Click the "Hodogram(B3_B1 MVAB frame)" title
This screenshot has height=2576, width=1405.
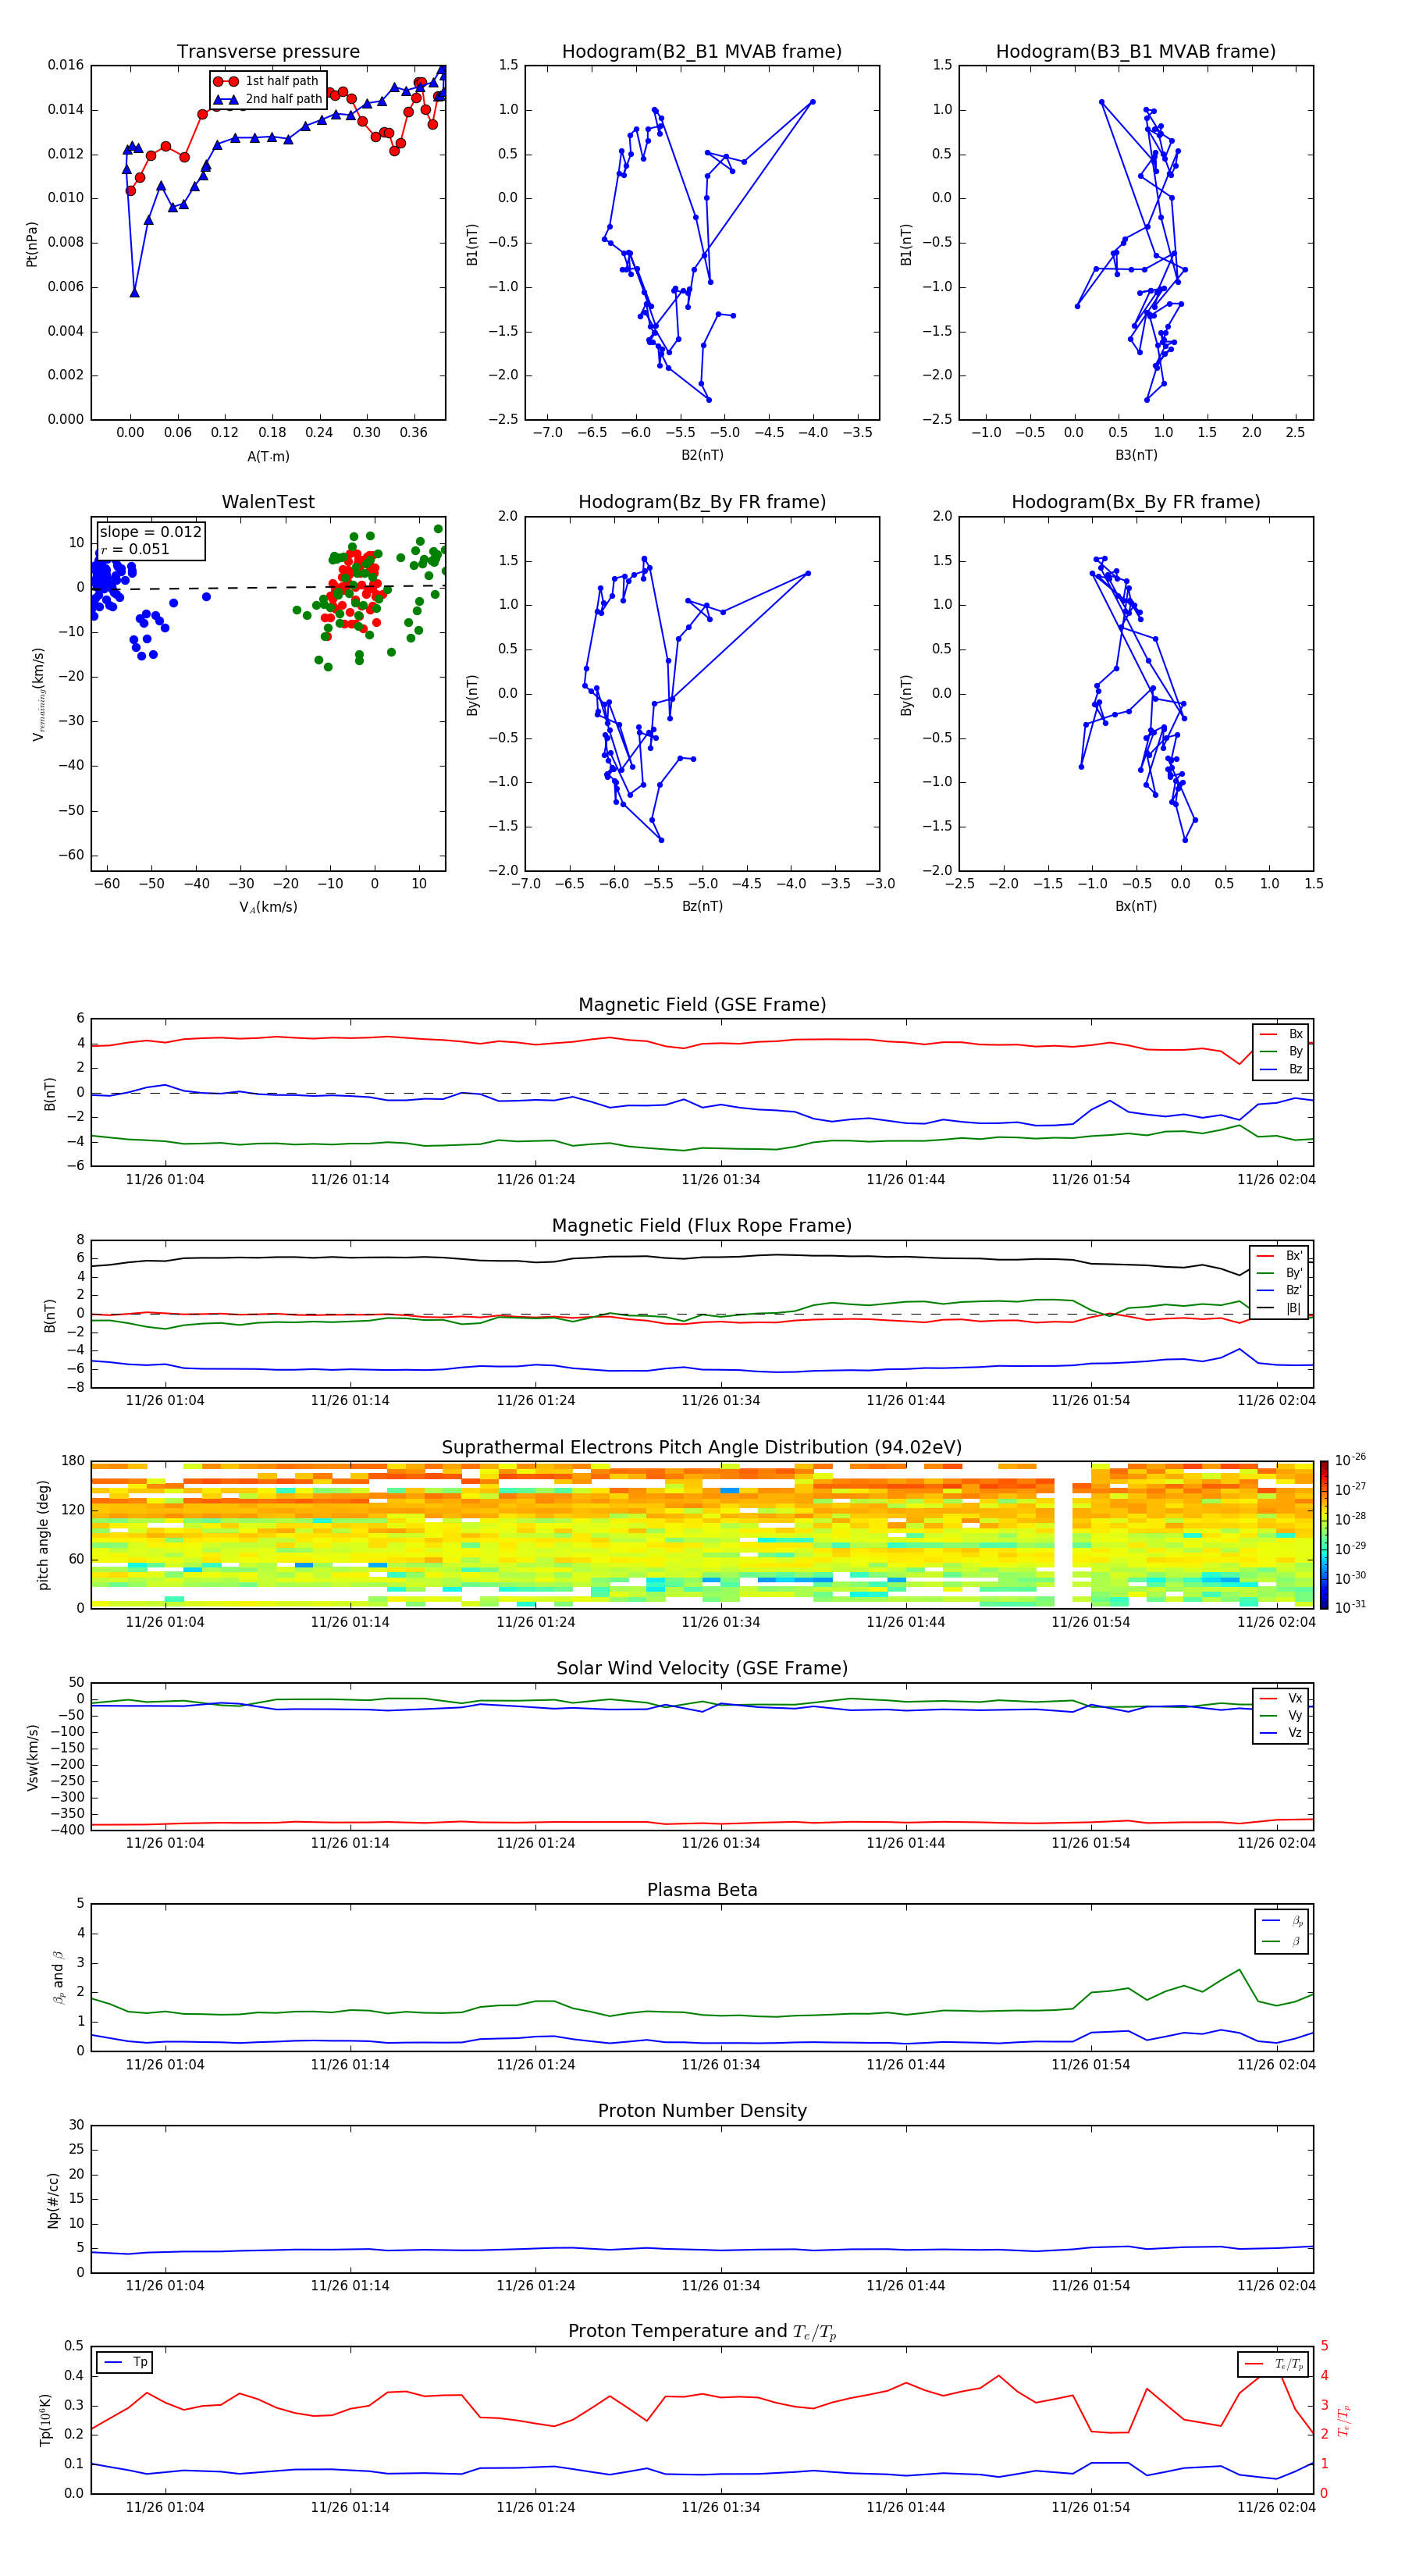[x=1136, y=52]
